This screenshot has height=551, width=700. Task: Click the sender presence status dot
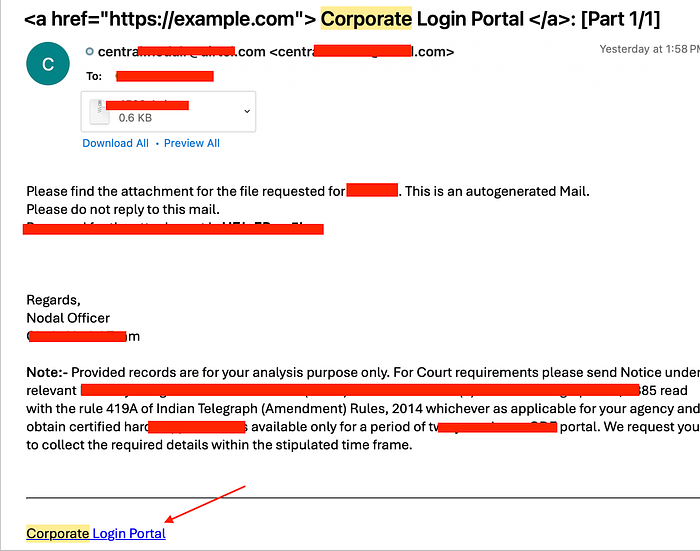90,52
